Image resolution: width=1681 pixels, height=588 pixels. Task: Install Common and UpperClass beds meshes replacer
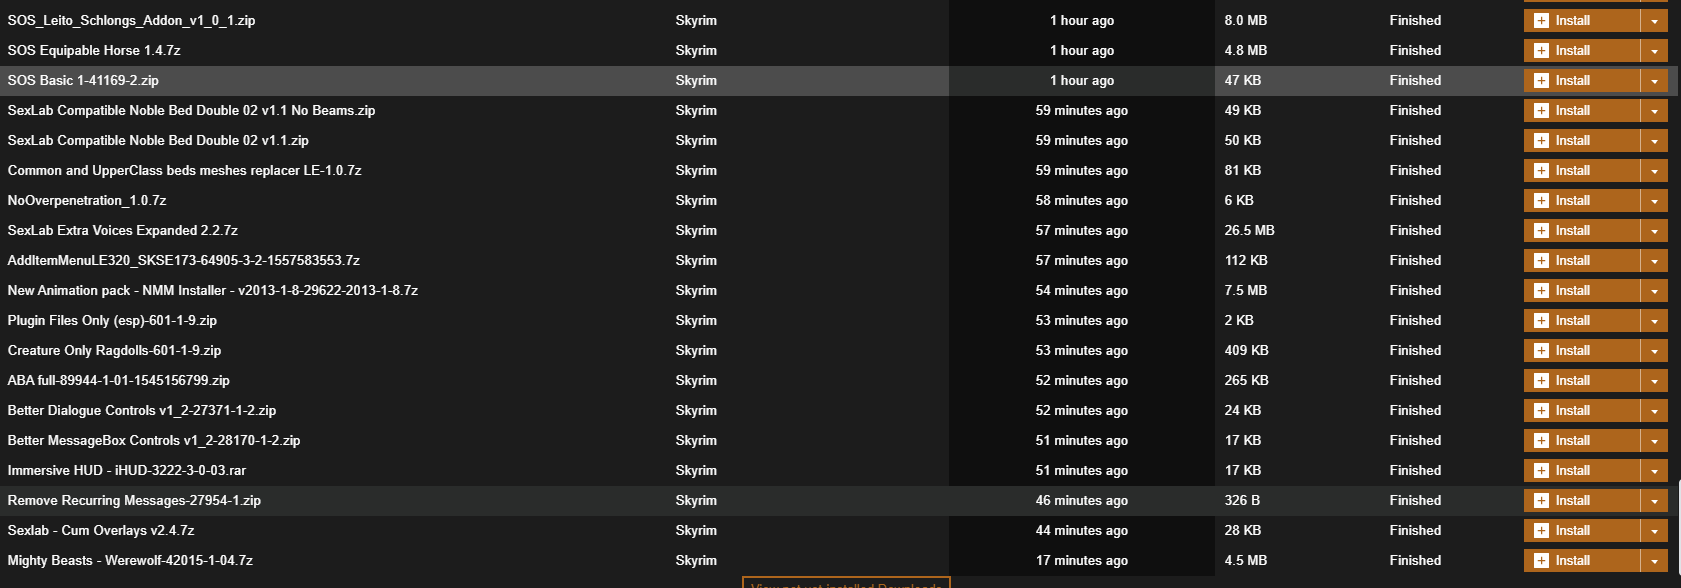[x=1582, y=170]
